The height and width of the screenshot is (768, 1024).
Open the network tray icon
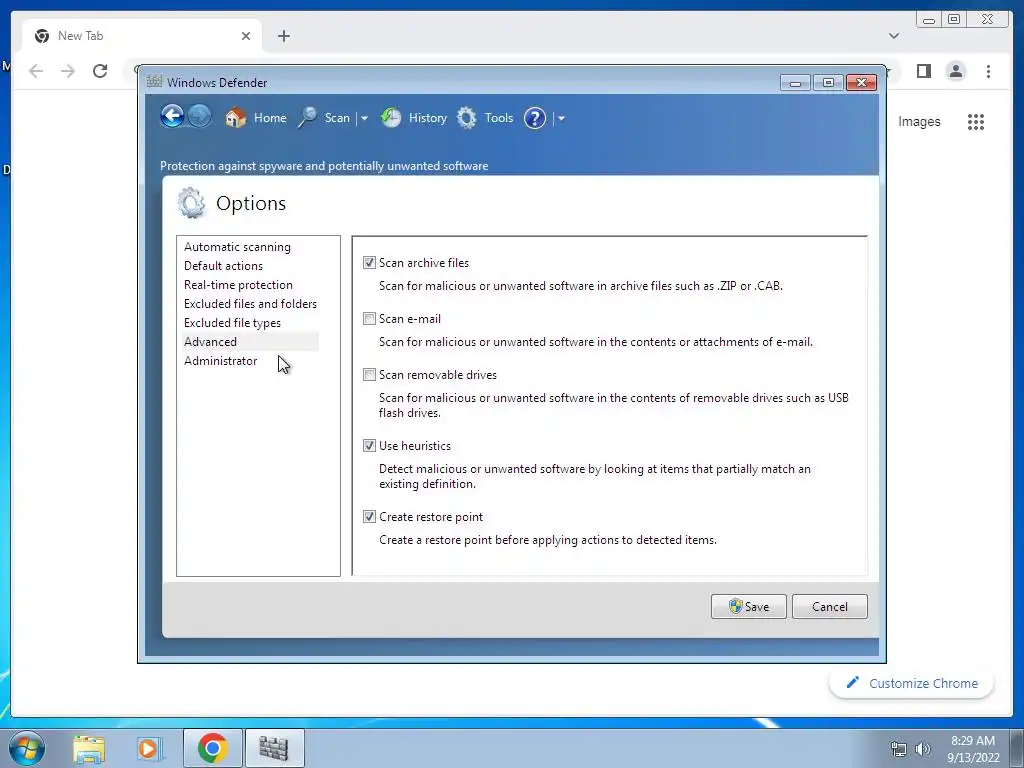tap(899, 749)
